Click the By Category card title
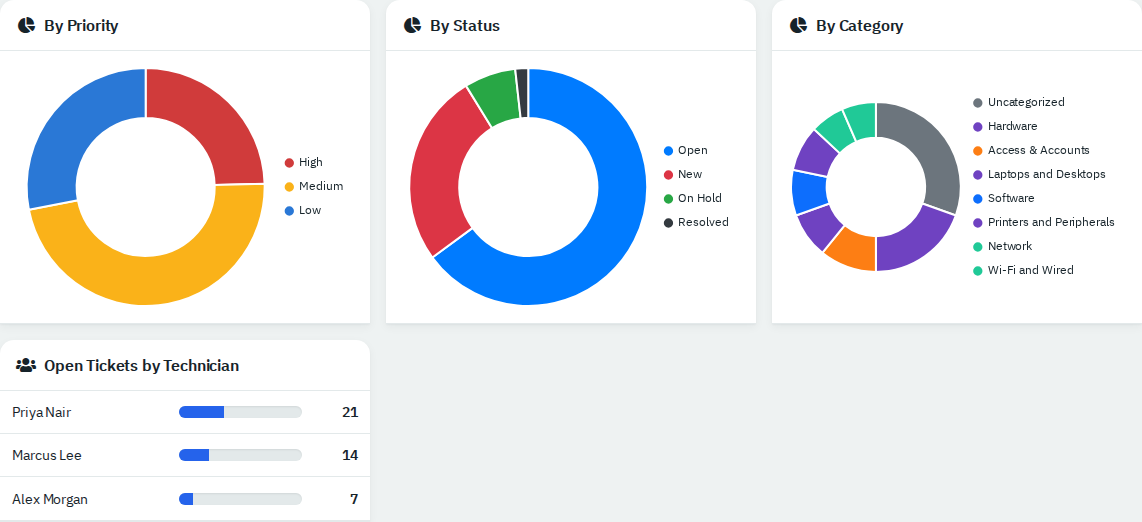The image size is (1142, 522). click(x=859, y=25)
